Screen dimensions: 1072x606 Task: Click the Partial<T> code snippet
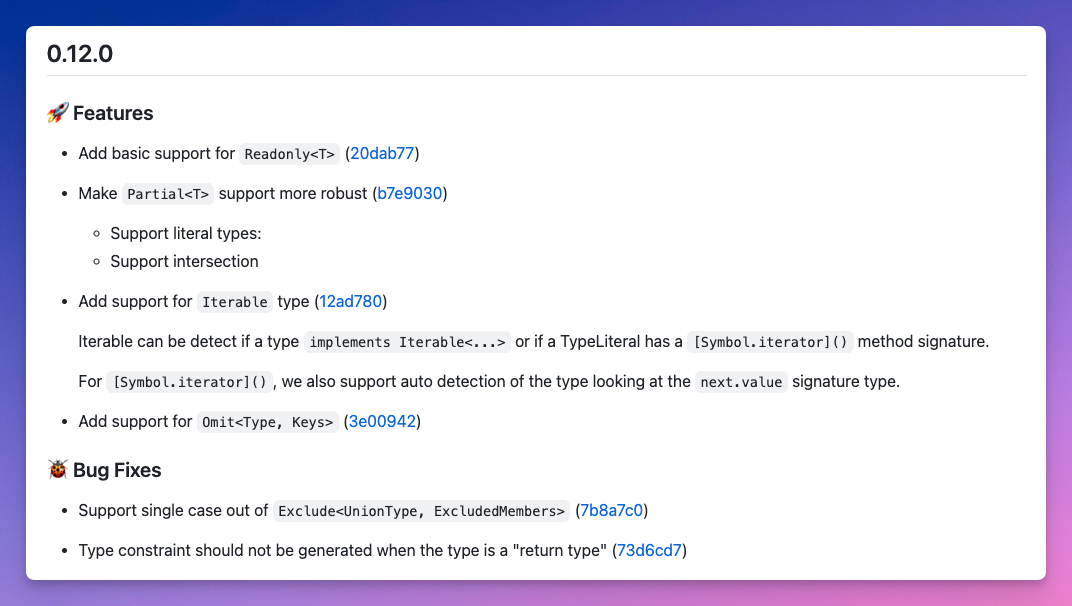(x=167, y=194)
